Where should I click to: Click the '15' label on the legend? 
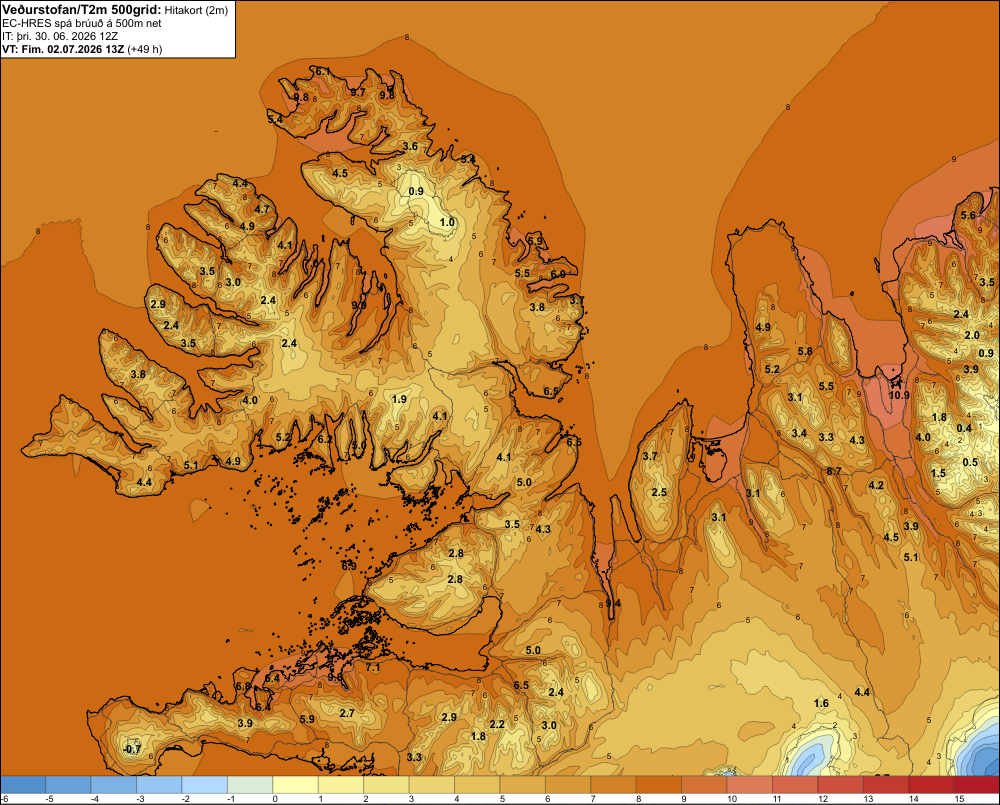coord(959,799)
